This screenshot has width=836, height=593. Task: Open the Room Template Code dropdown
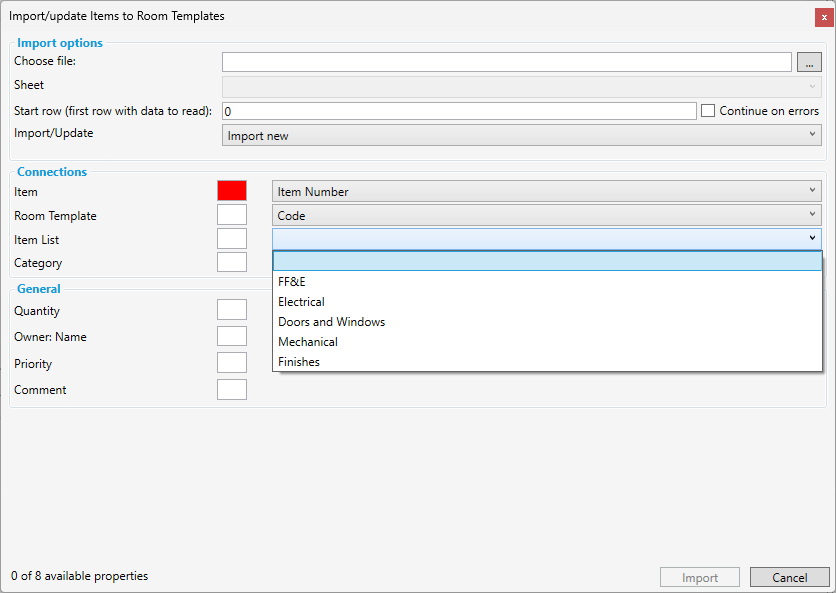pos(546,215)
